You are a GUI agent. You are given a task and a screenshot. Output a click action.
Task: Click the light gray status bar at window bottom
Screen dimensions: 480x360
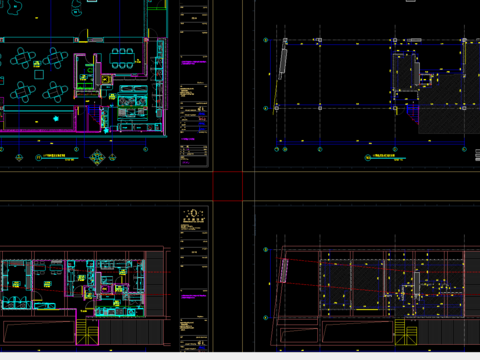point(240,356)
